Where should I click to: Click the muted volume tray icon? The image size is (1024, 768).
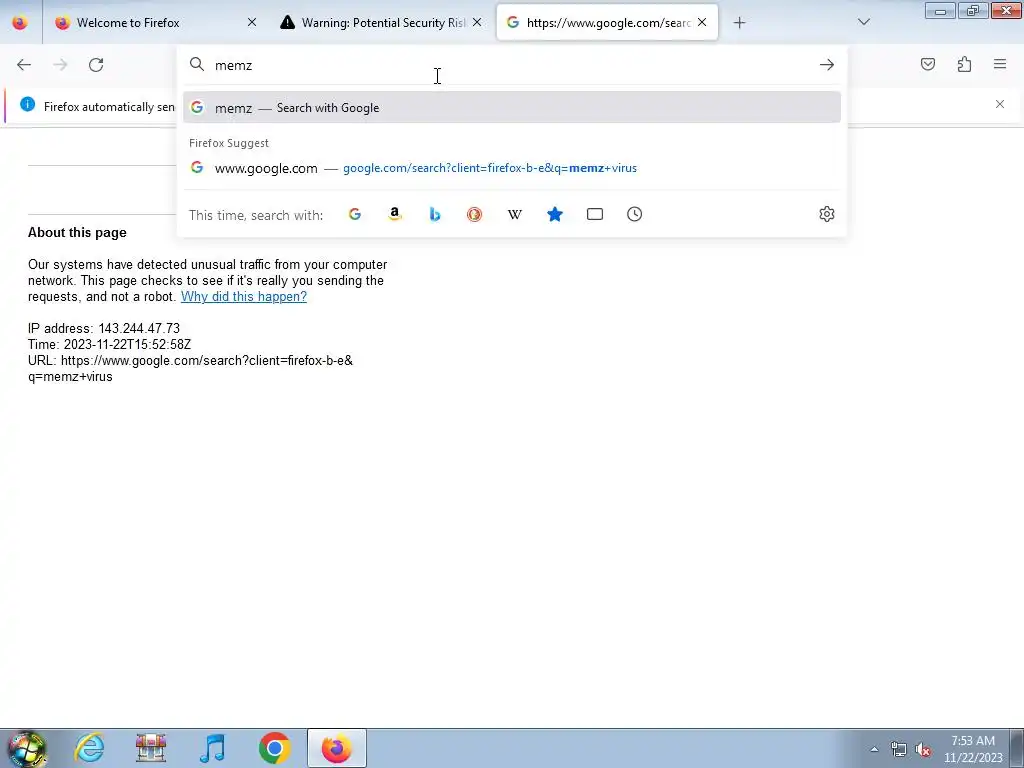pyautogui.click(x=923, y=749)
